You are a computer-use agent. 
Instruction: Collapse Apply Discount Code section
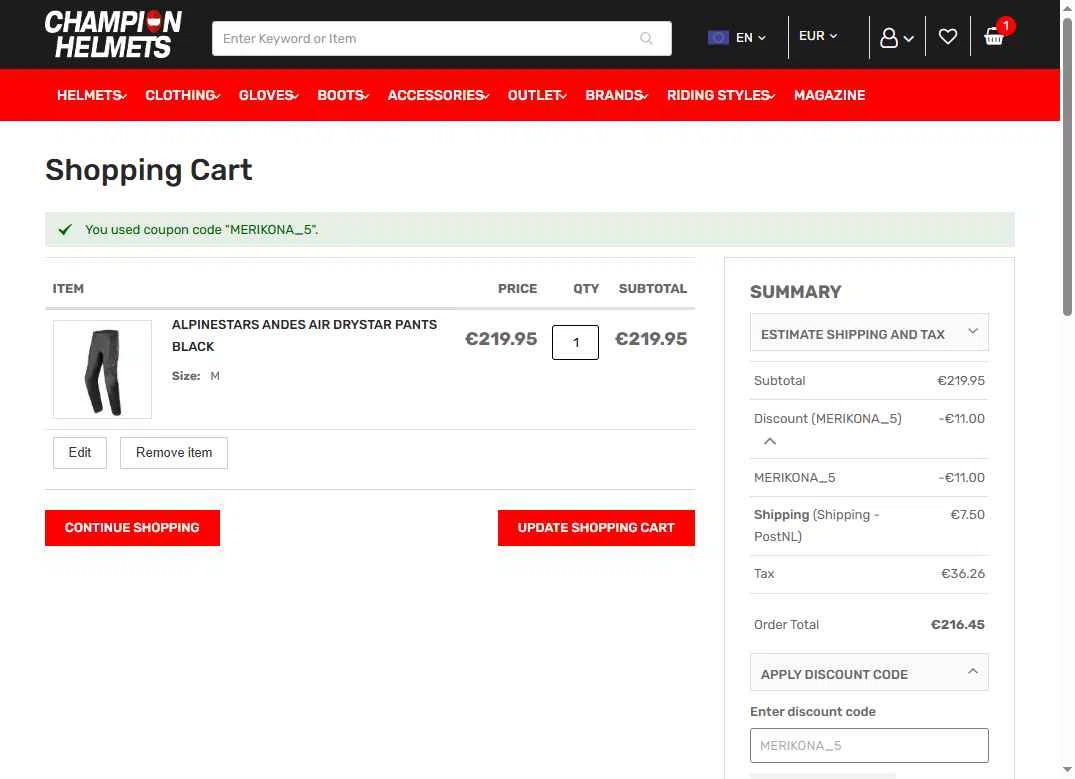(x=869, y=673)
